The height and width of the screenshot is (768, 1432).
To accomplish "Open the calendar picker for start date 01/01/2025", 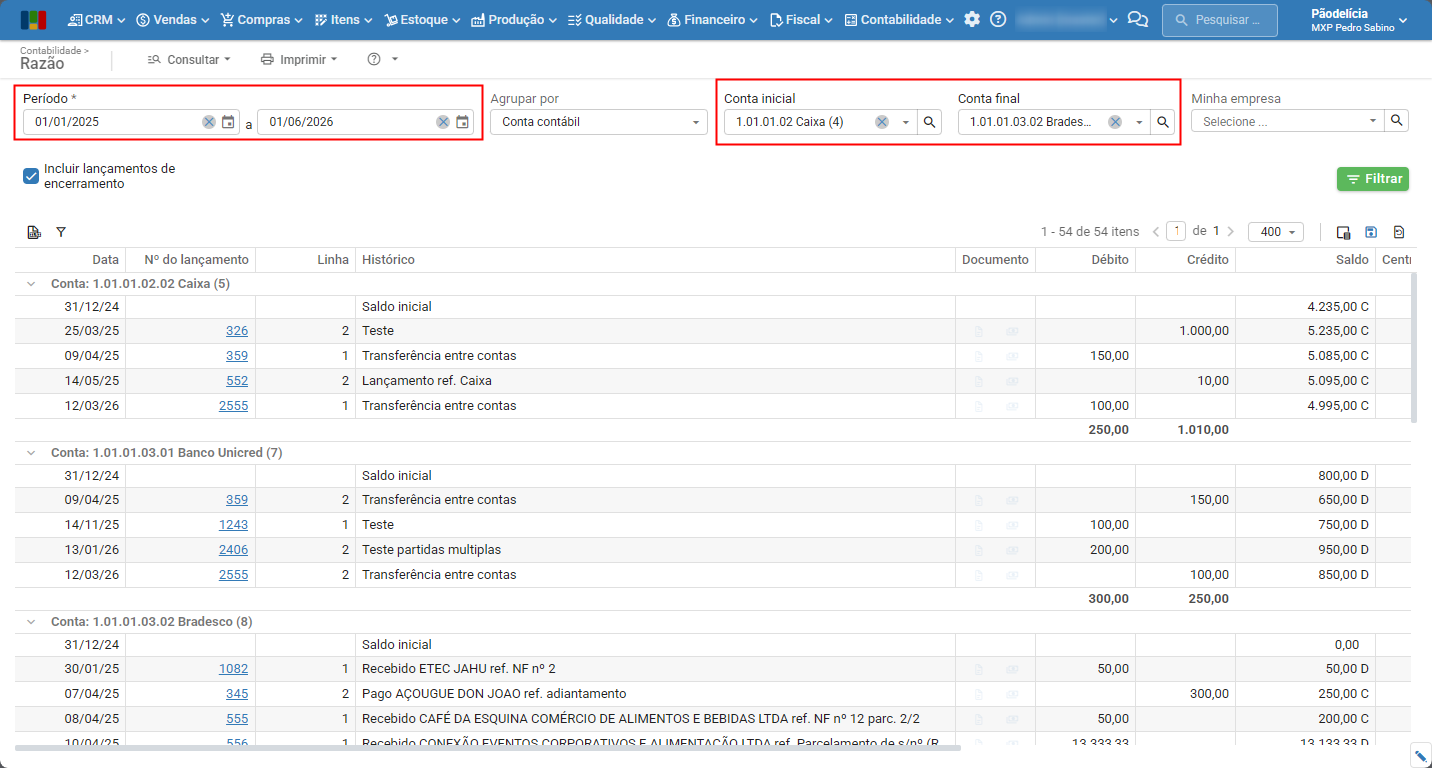I will (x=228, y=122).
